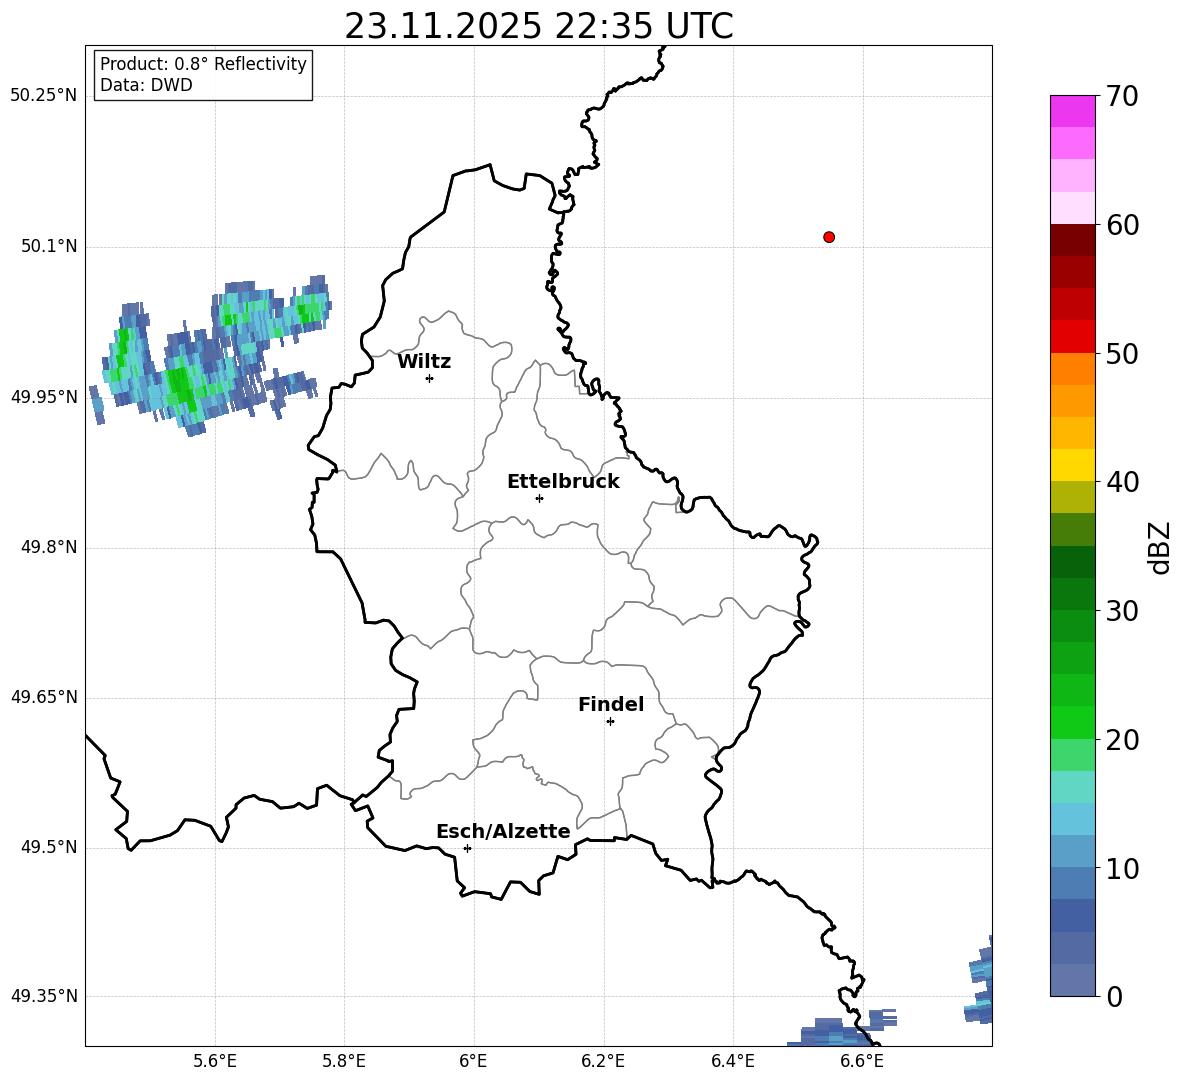Click the 6°E longitude label
Screen dimensions: 1184x1081
coord(473,1061)
